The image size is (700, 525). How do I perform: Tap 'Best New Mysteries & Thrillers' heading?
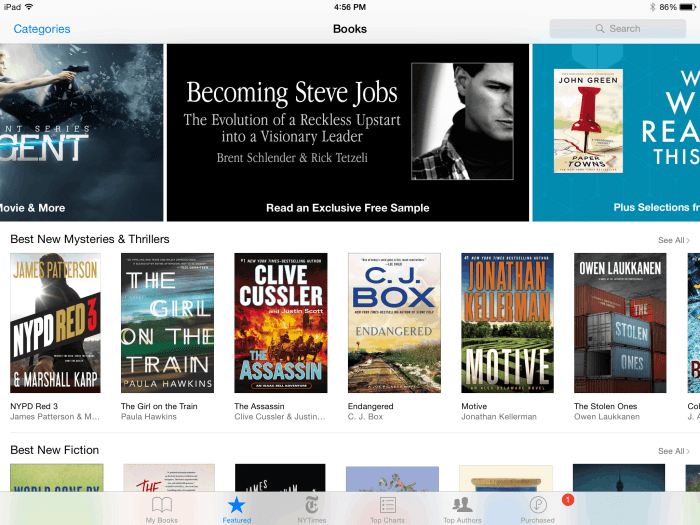(x=90, y=239)
